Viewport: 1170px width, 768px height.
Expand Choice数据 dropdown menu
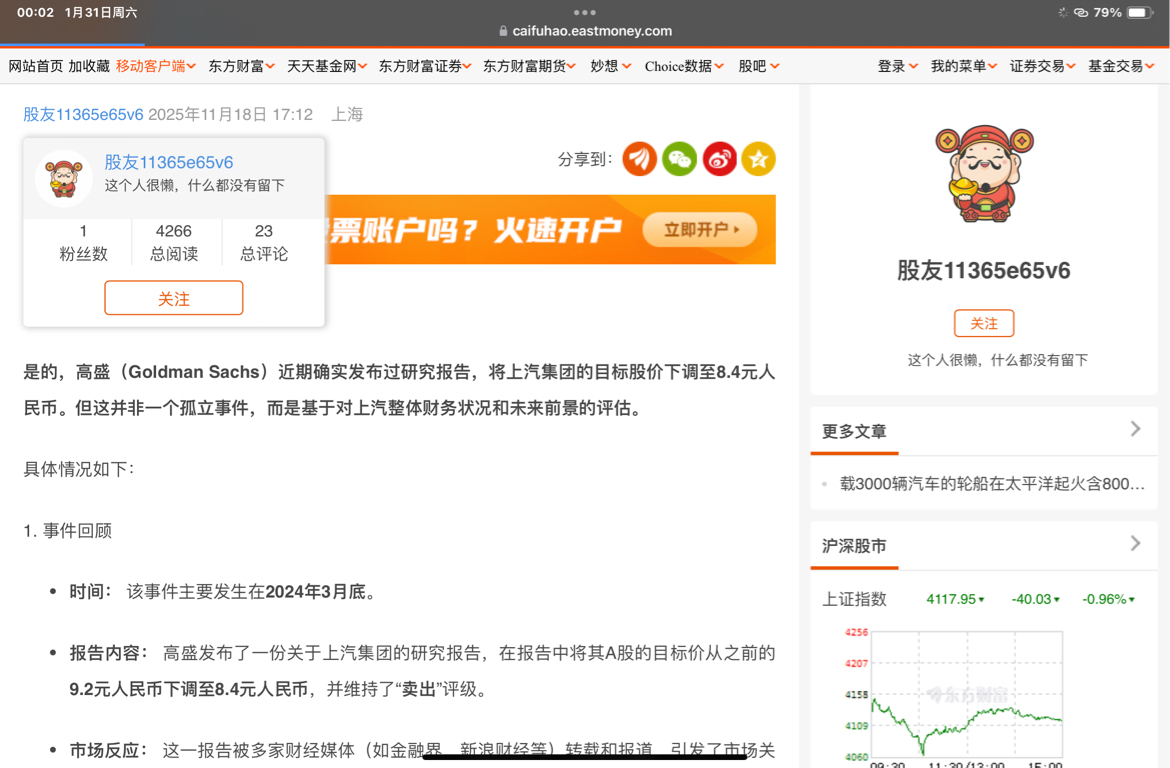pyautogui.click(x=684, y=66)
